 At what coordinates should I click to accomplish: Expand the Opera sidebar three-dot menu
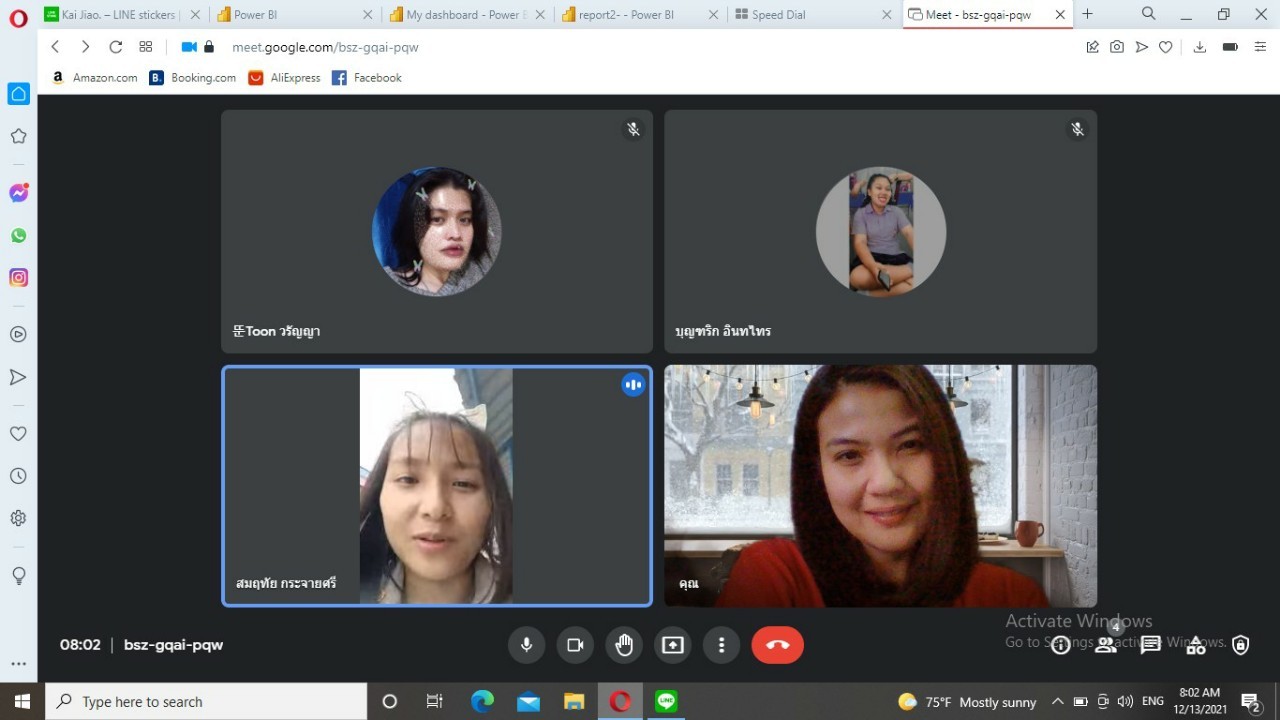pos(18,663)
